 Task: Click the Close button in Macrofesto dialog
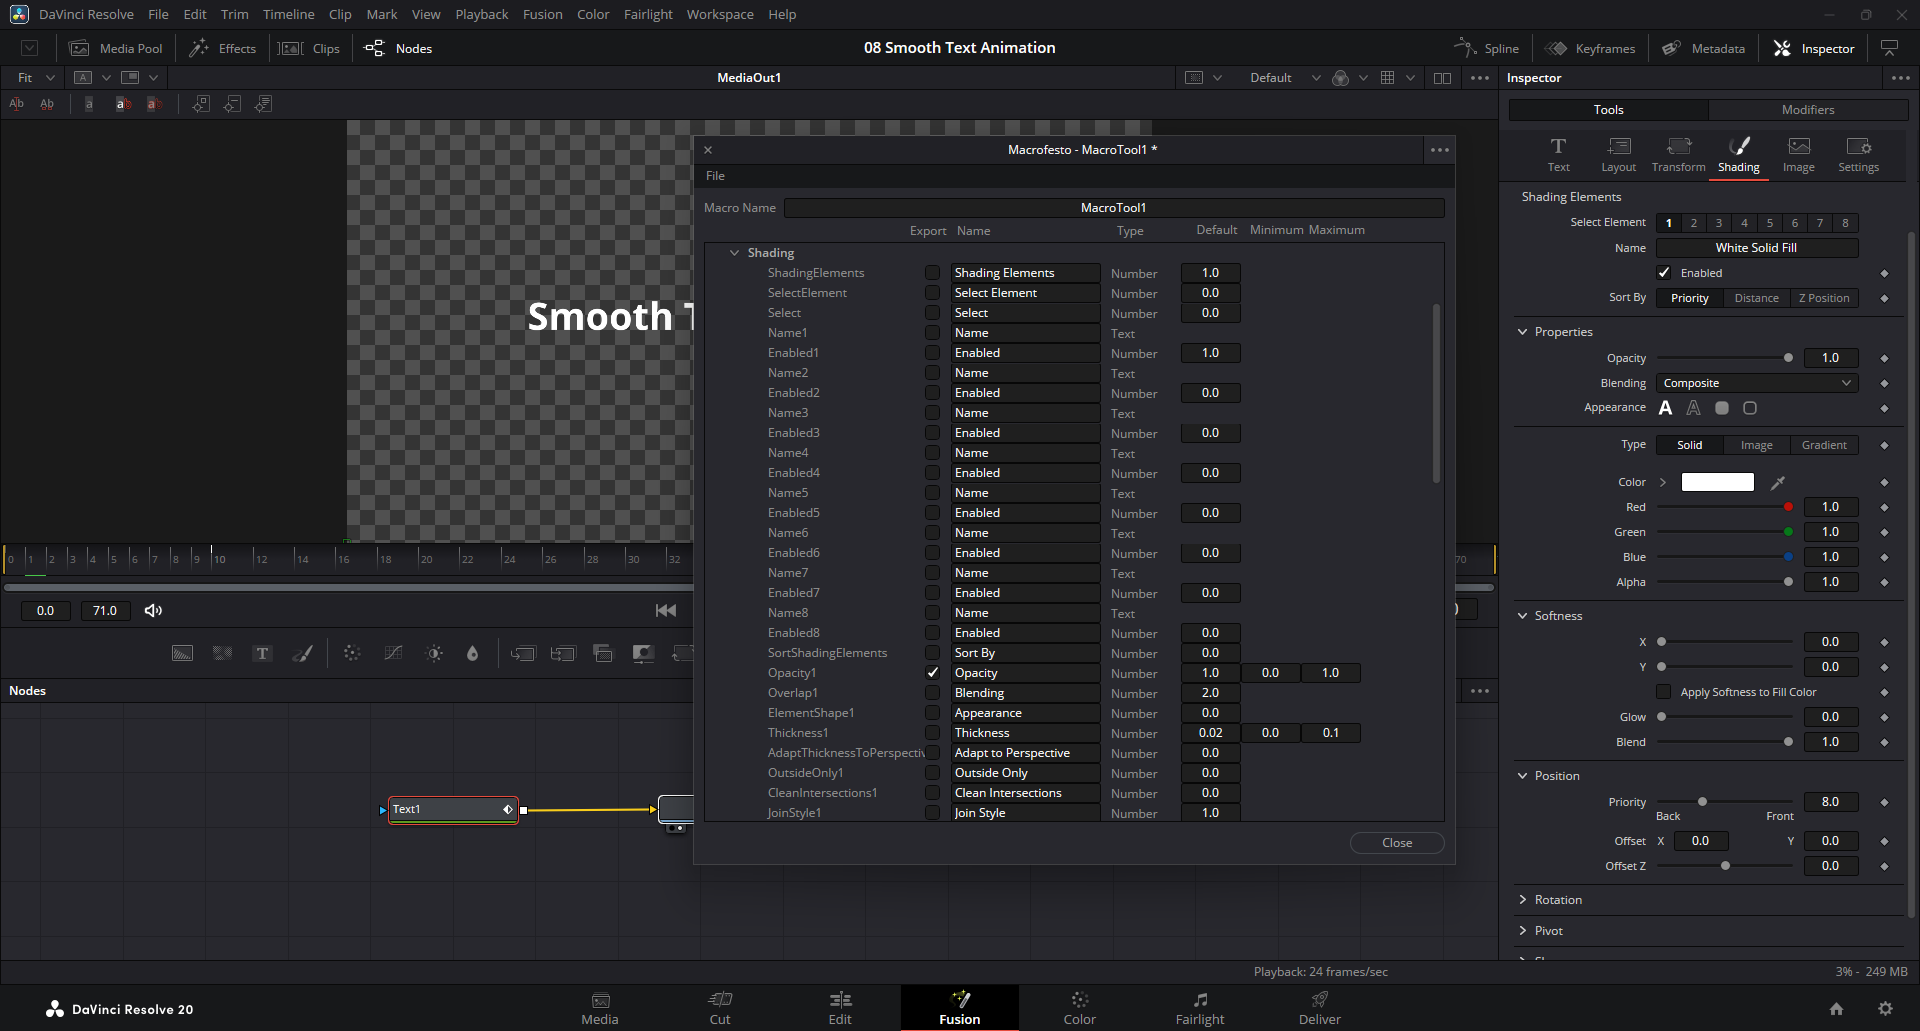(1396, 843)
